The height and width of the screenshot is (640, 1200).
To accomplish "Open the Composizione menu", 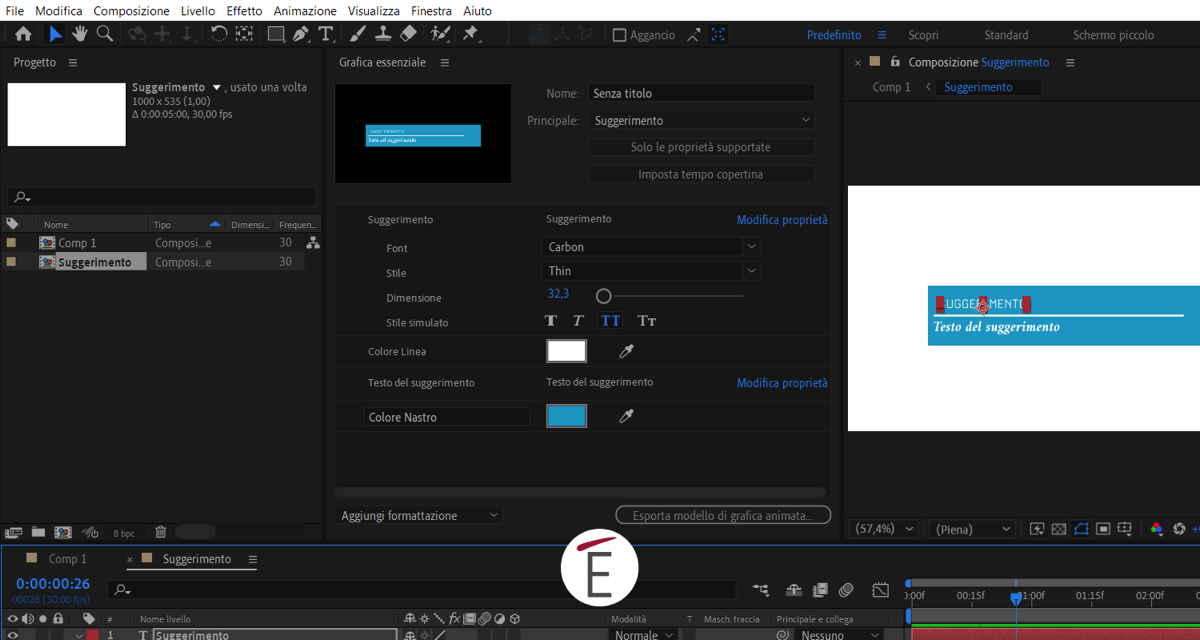I will click(x=131, y=10).
